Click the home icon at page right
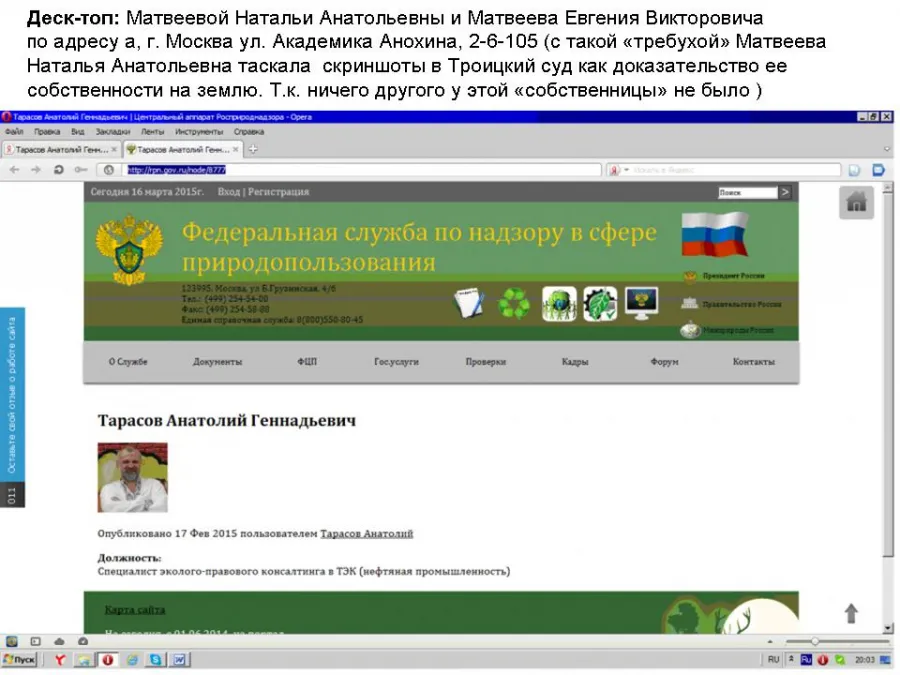Image resolution: width=900 pixels, height=675 pixels. coord(856,202)
